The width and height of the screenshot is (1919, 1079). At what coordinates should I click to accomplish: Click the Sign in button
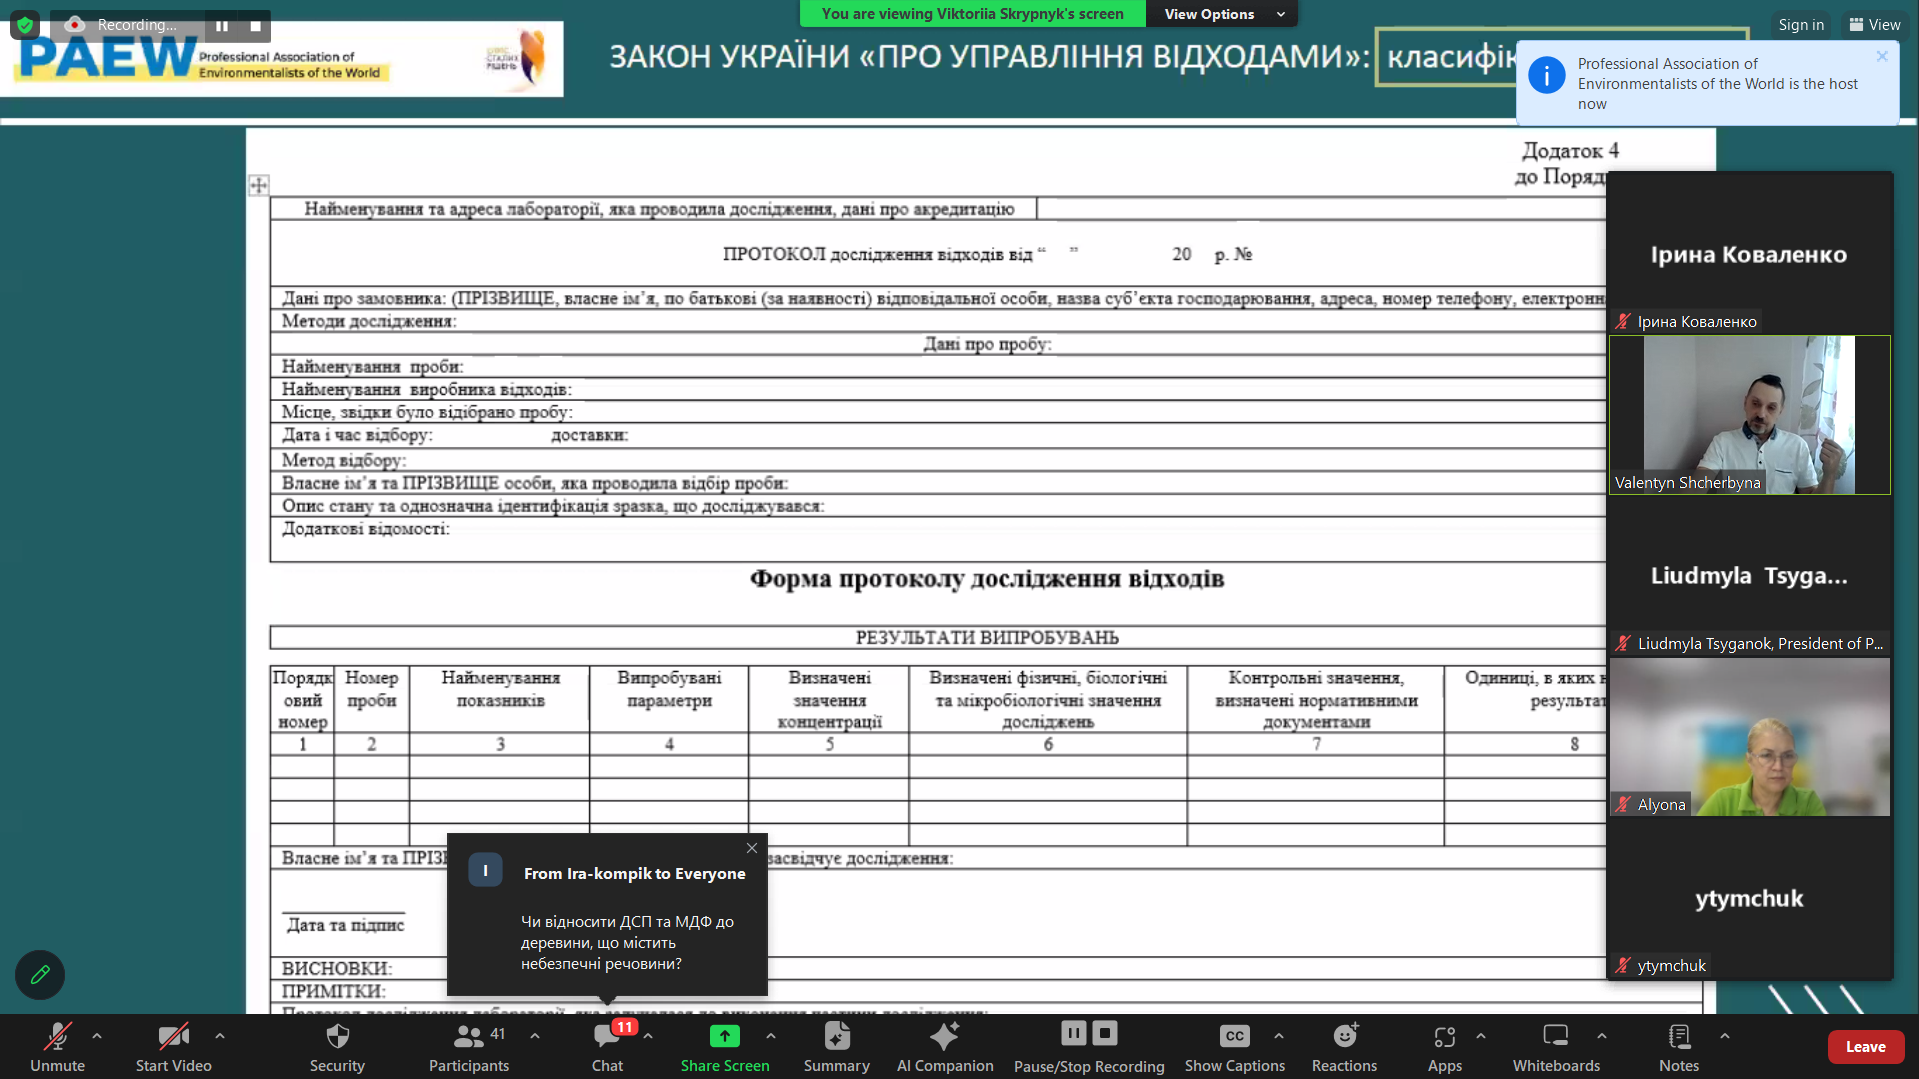1800,25
